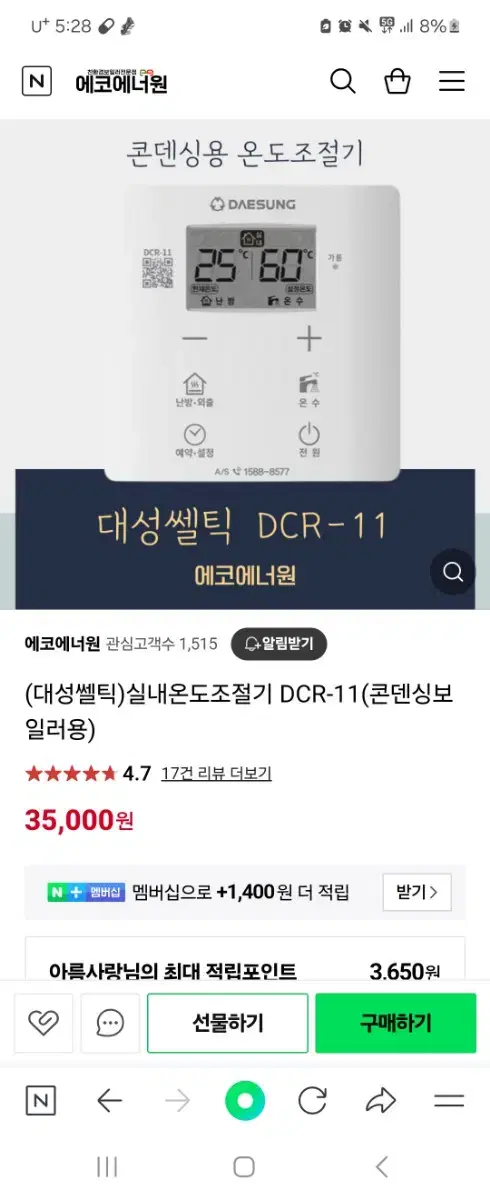Zoom product image with magnifier button

pyautogui.click(x=453, y=572)
